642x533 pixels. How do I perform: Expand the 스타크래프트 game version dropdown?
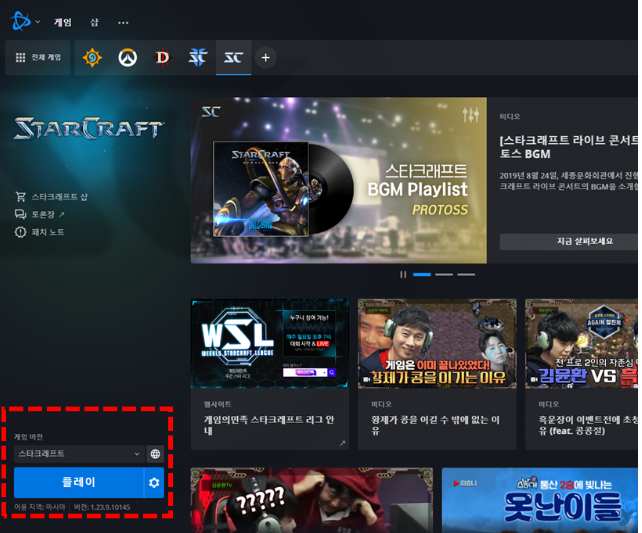coord(79,454)
